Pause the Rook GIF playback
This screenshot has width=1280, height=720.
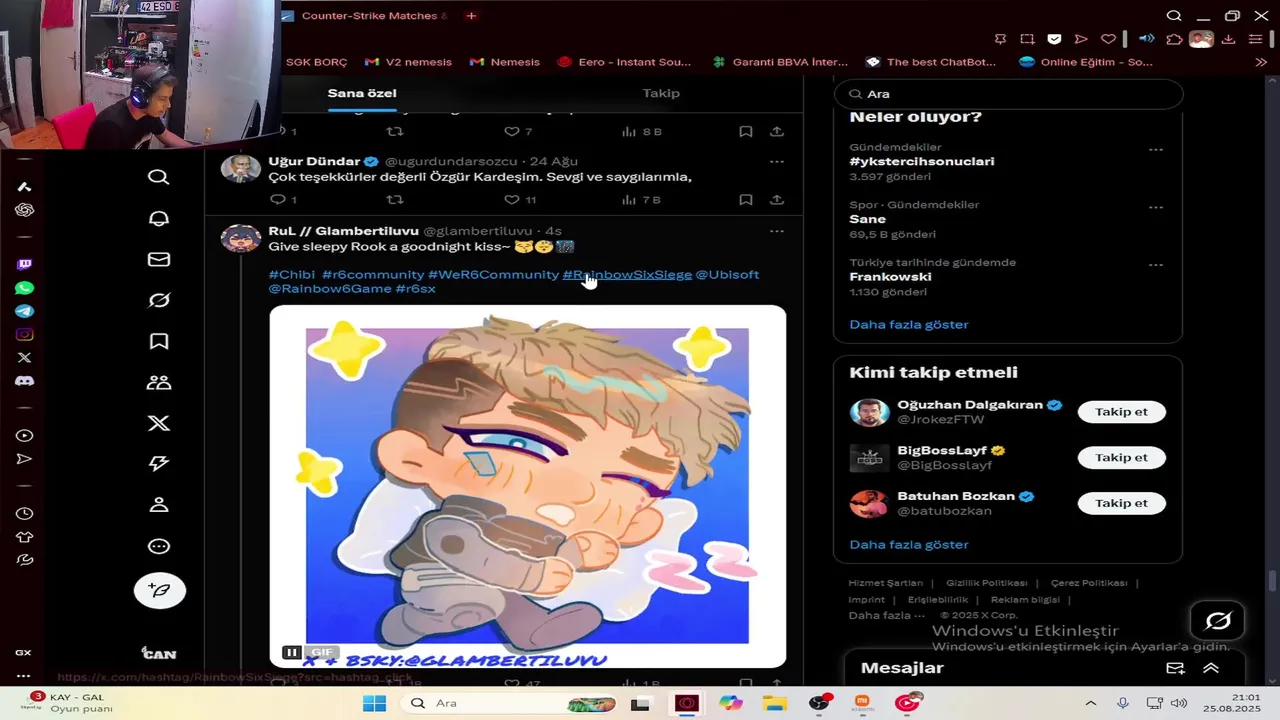(291, 652)
